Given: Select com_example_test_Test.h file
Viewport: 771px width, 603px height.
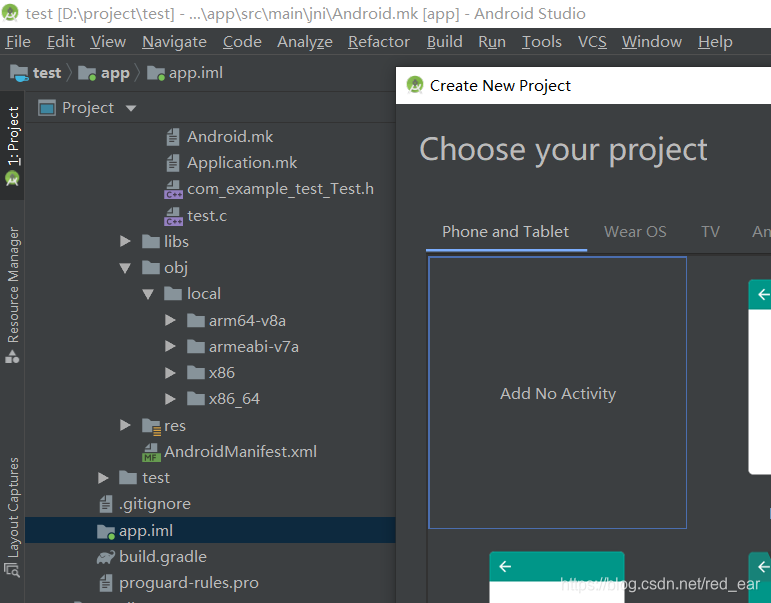Looking at the screenshot, I should (280, 189).
